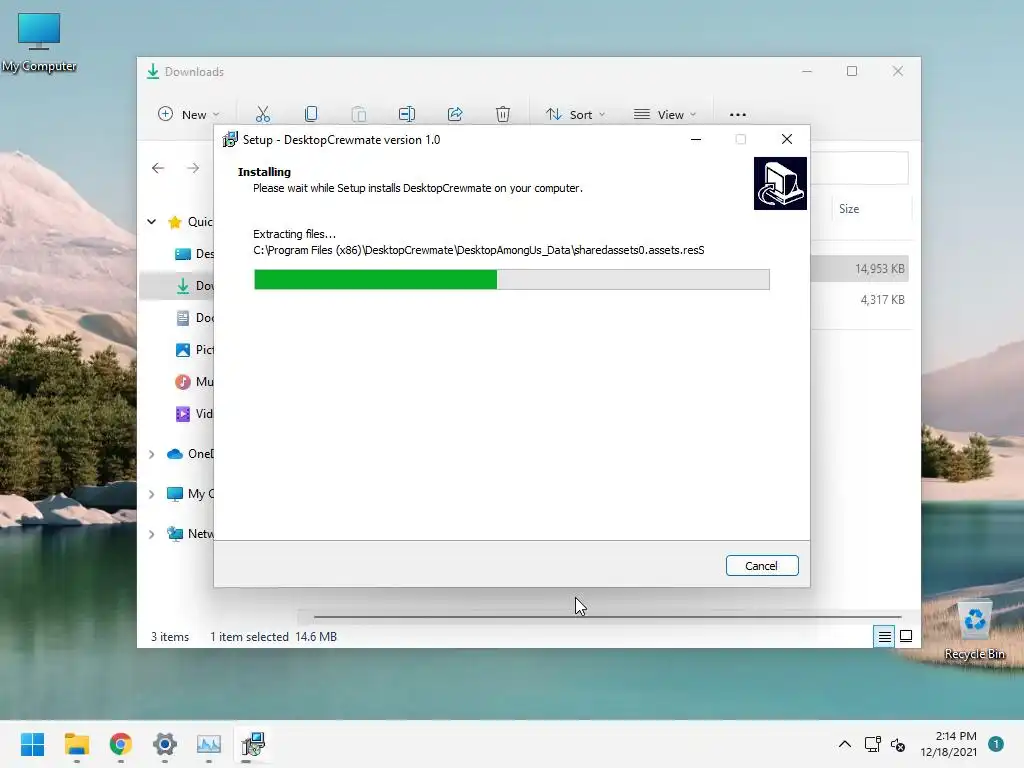1024x768 pixels.
Task: Open the My Computer desktop icon
Action: pos(39,42)
